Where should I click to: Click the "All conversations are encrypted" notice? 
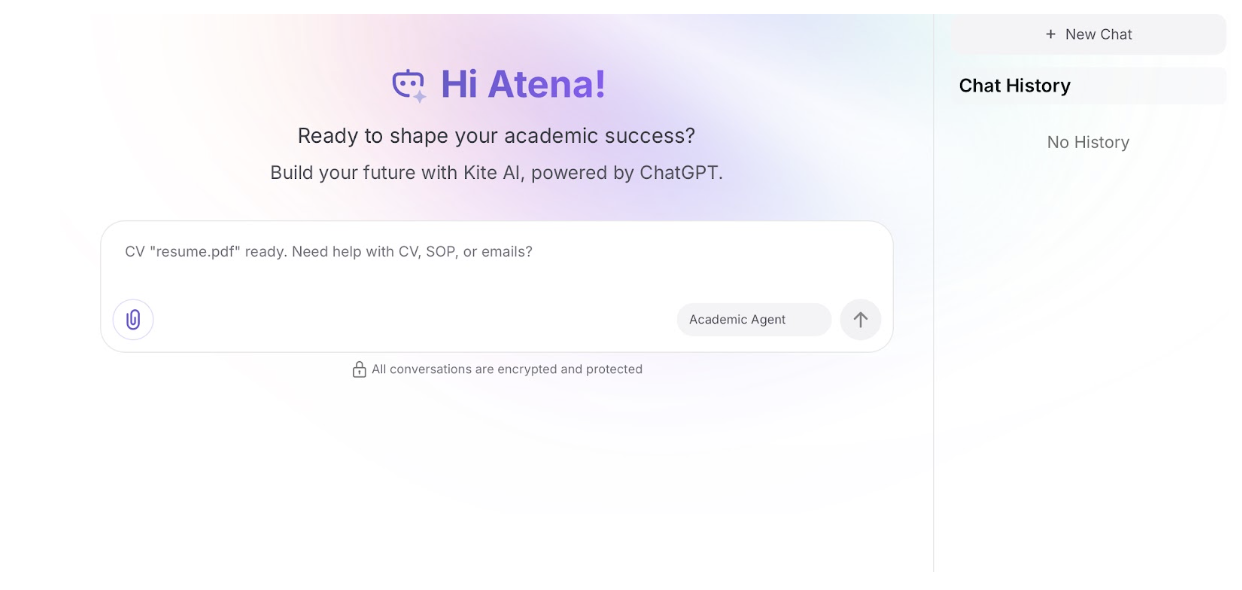point(507,369)
